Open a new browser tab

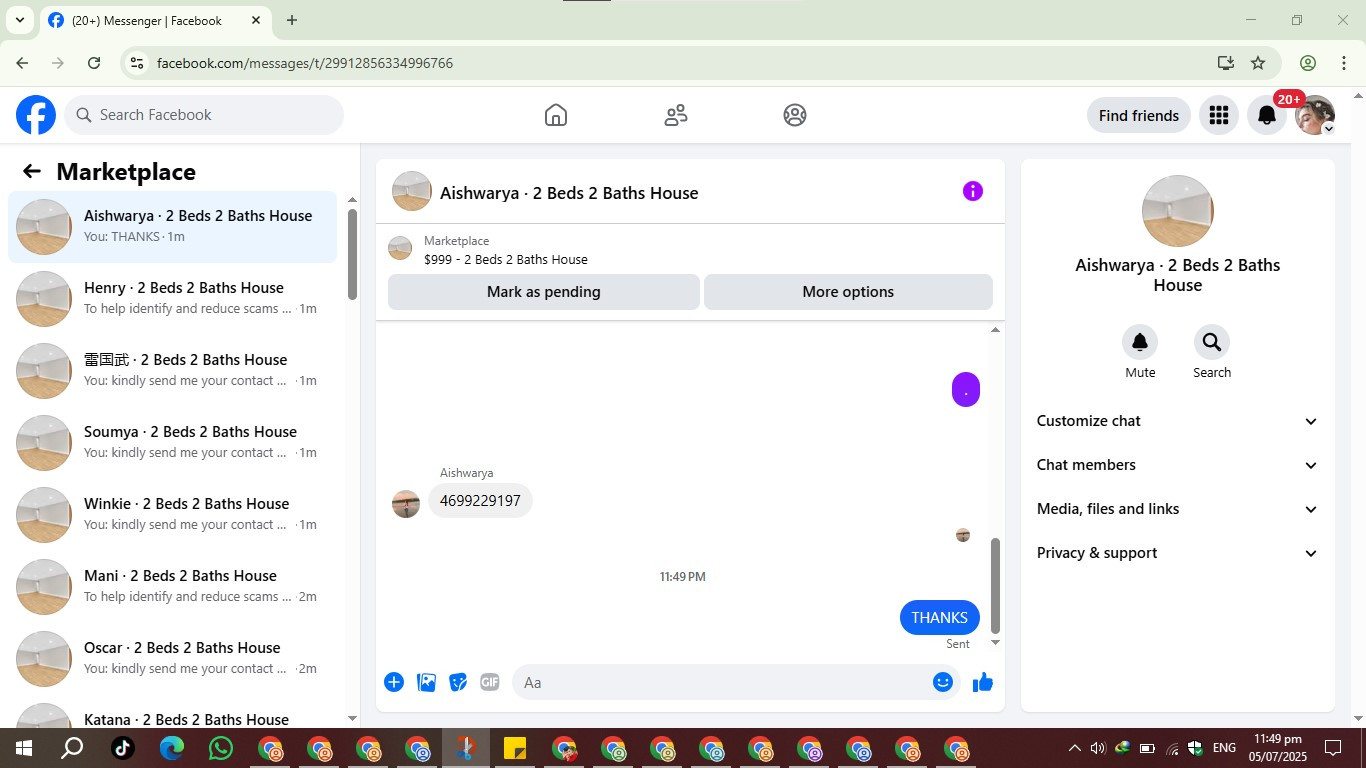292,20
